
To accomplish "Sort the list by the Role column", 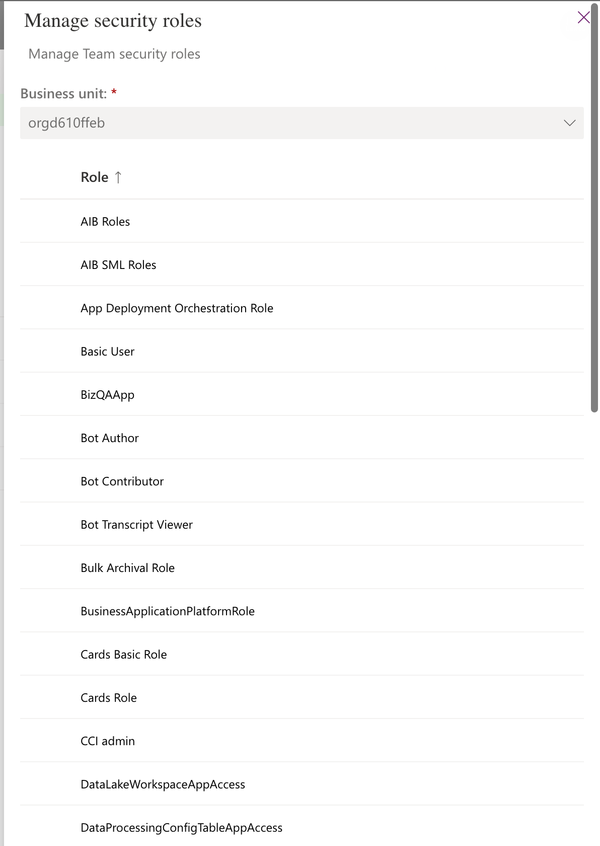I will 93,177.
